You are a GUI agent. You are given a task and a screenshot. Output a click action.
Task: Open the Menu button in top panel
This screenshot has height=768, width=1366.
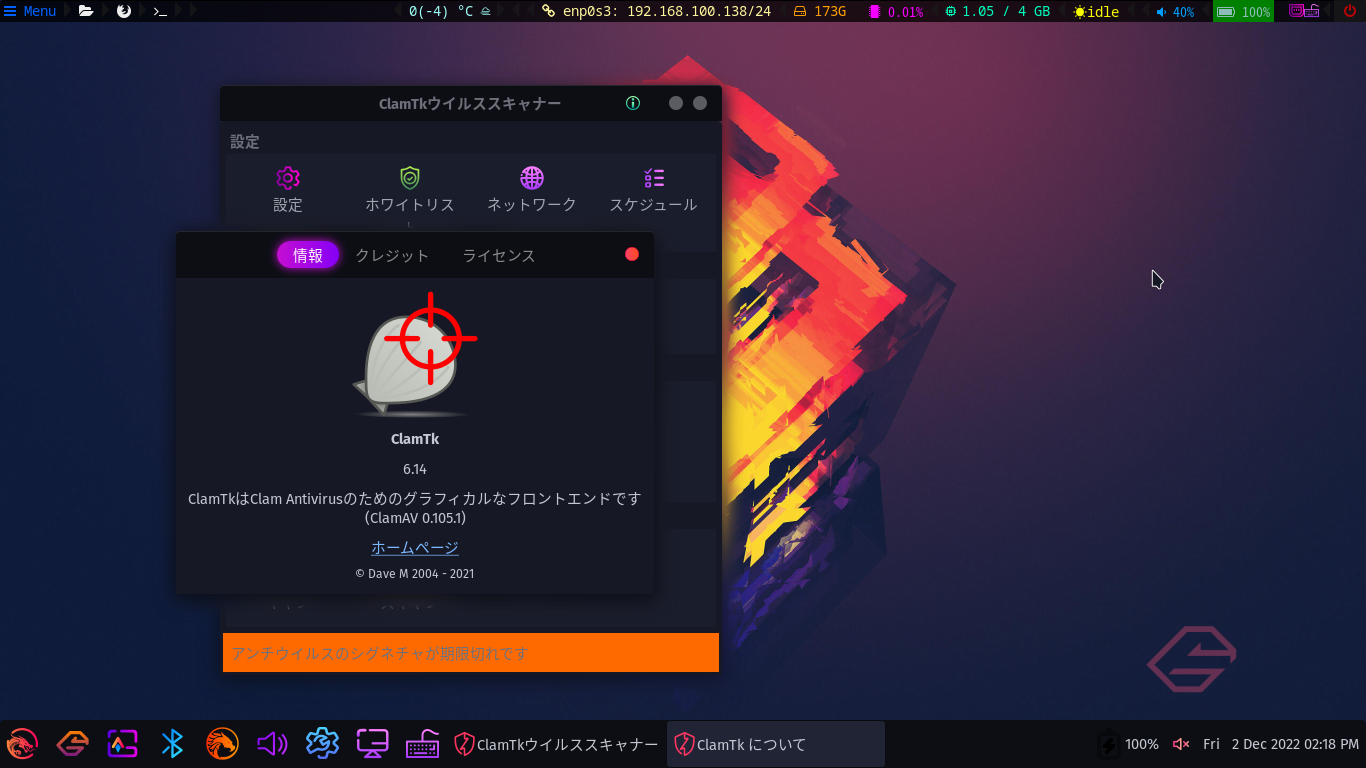tap(30, 11)
